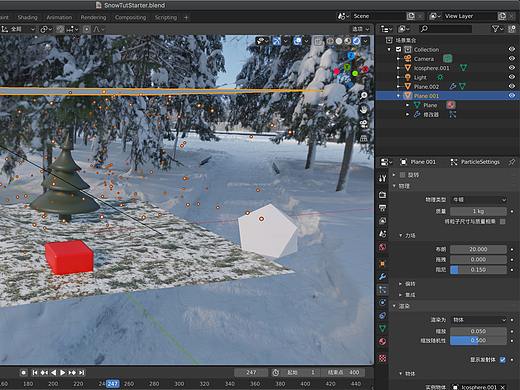Screen dimensions: 520x390
Task: Switch to the Compositing workspace tab
Action: point(130,17)
